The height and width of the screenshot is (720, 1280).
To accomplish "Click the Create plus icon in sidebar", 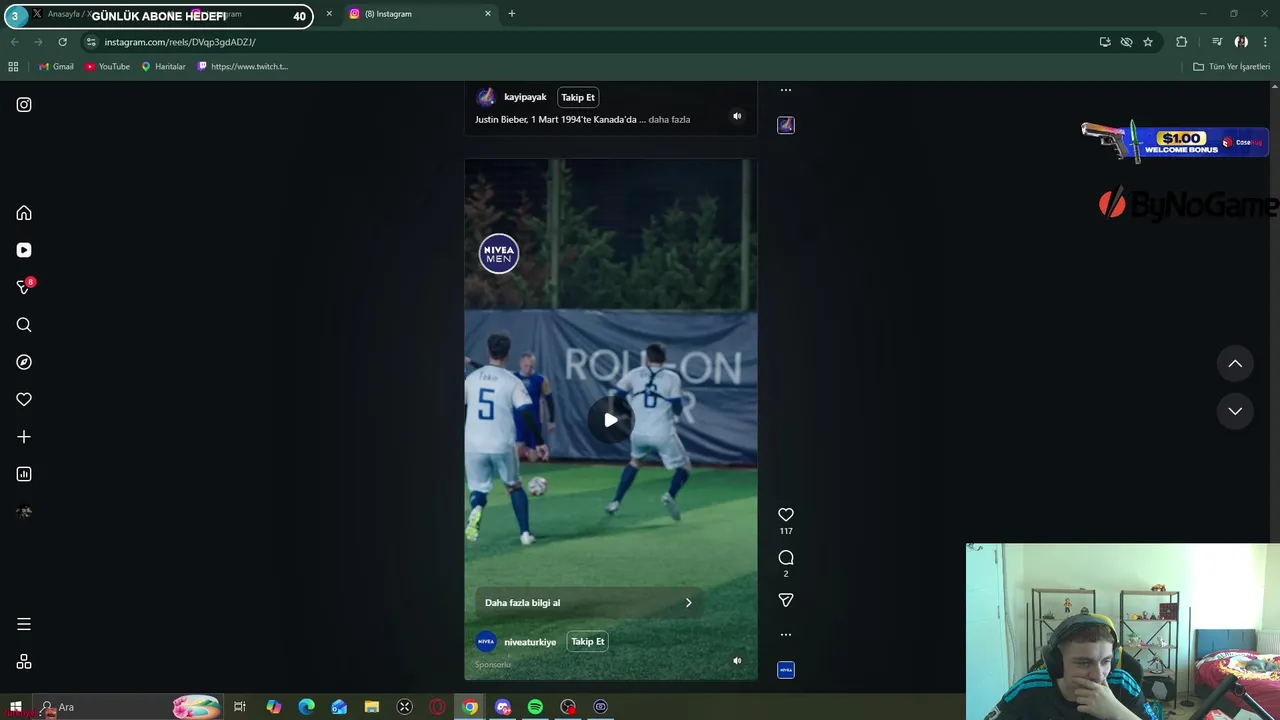I will 24,437.
